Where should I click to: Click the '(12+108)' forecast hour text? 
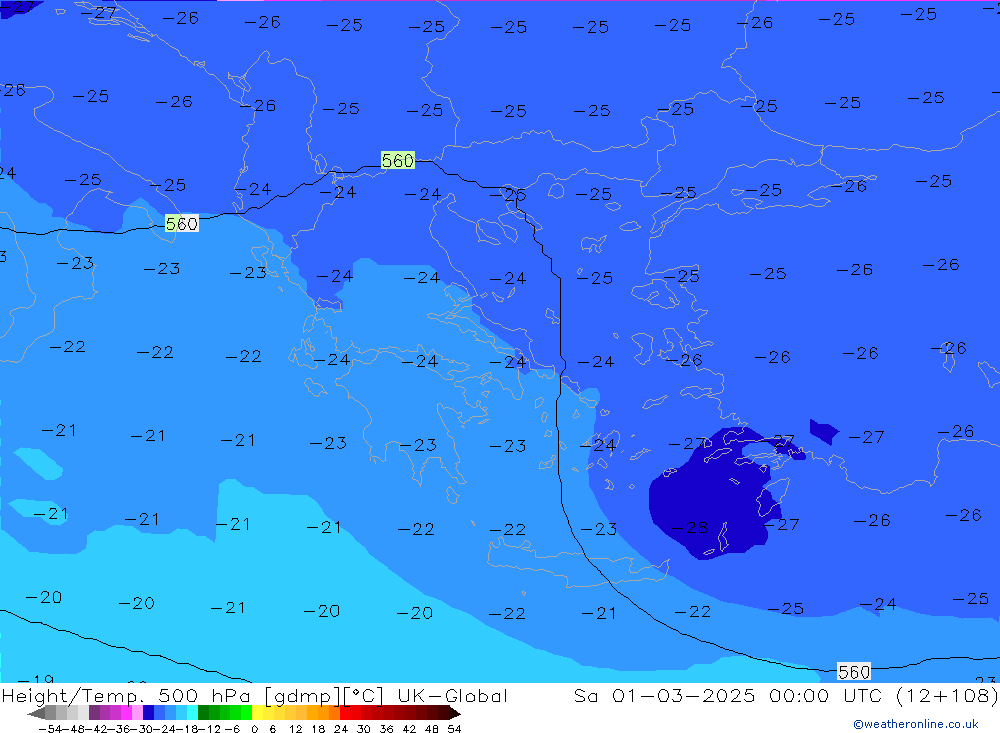click(x=946, y=695)
